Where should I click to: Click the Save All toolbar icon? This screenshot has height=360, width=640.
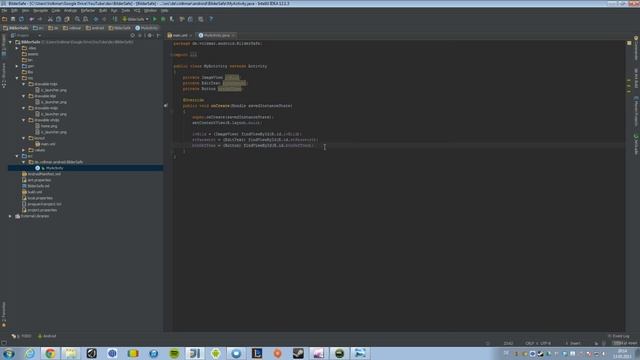[13, 19]
